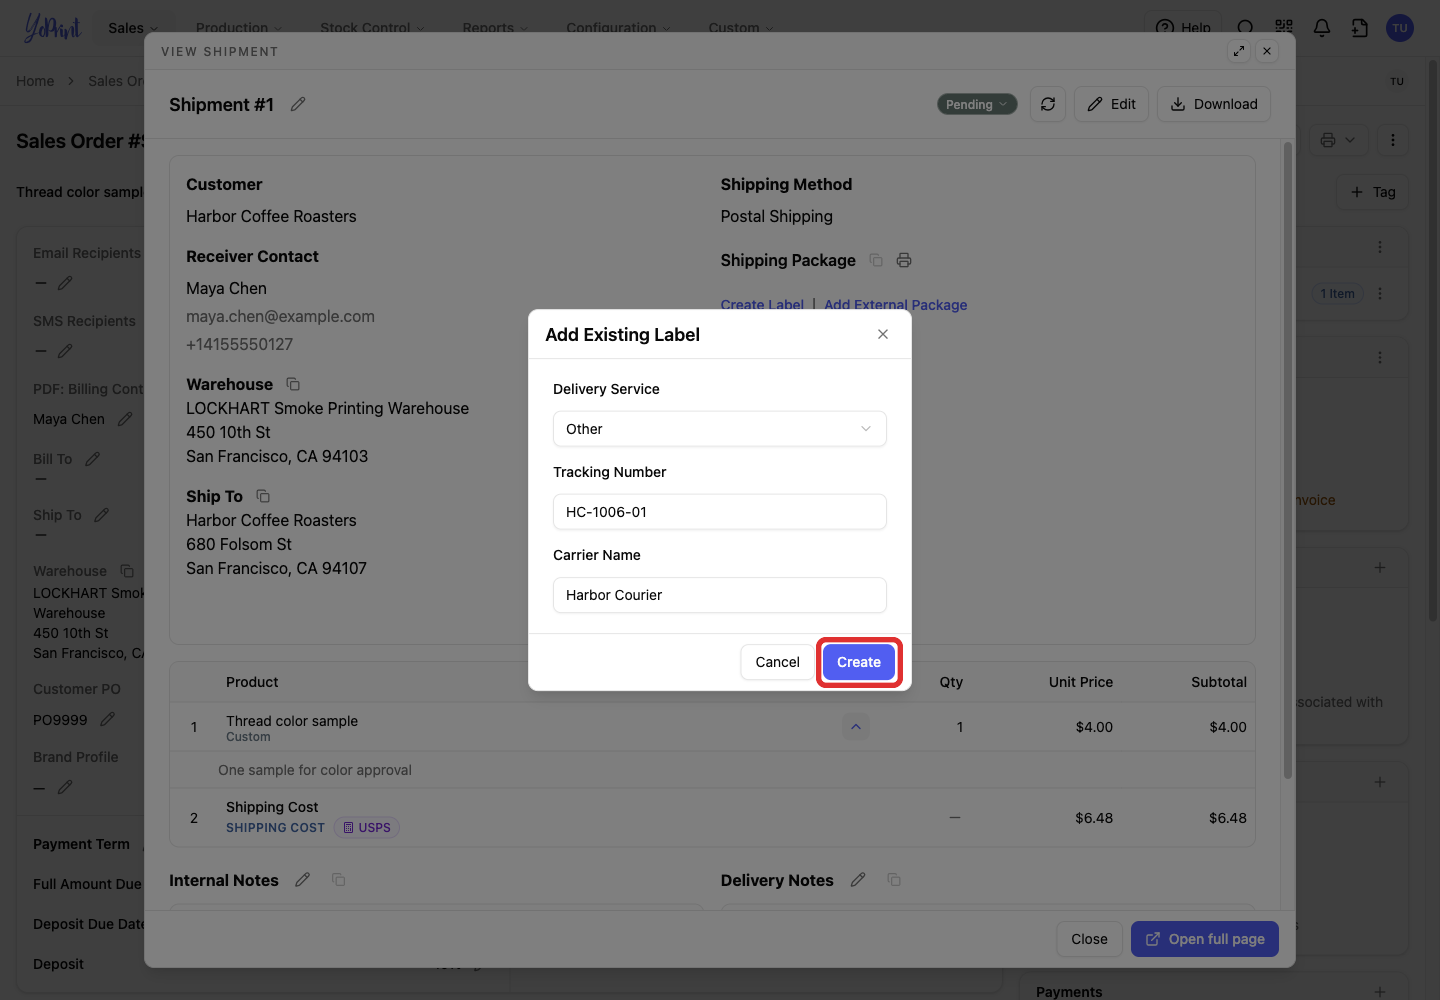
Task: Click the USPS tag on Shipping Cost
Action: click(x=366, y=827)
